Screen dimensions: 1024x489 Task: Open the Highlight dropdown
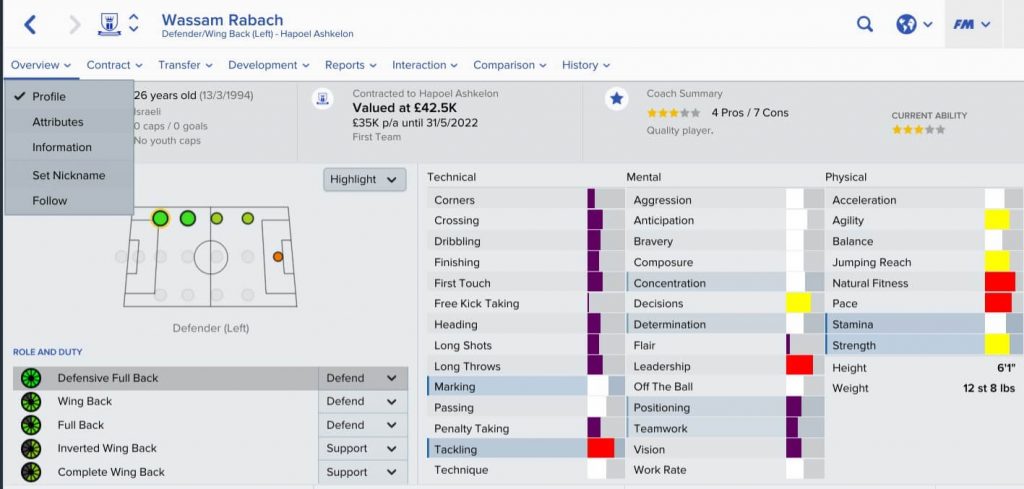pos(365,179)
